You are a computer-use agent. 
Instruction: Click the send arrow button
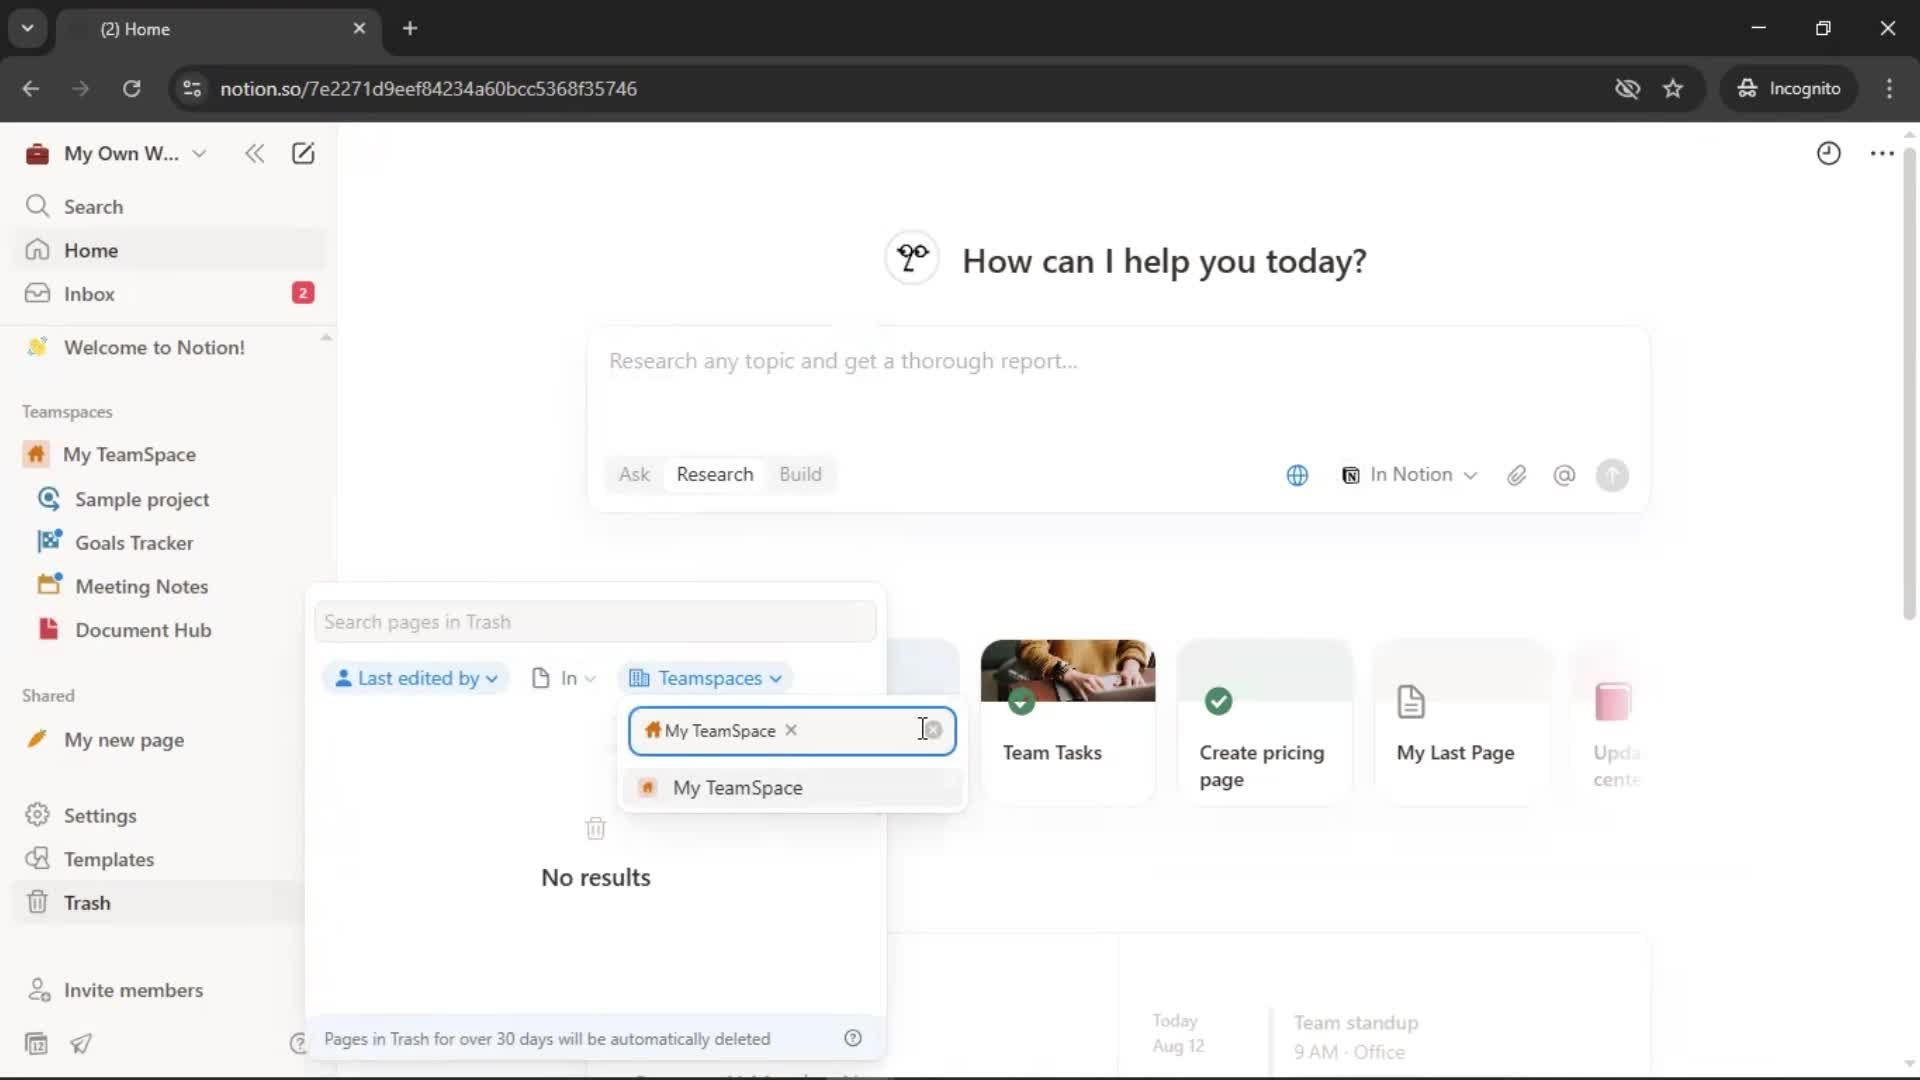[x=1612, y=475]
